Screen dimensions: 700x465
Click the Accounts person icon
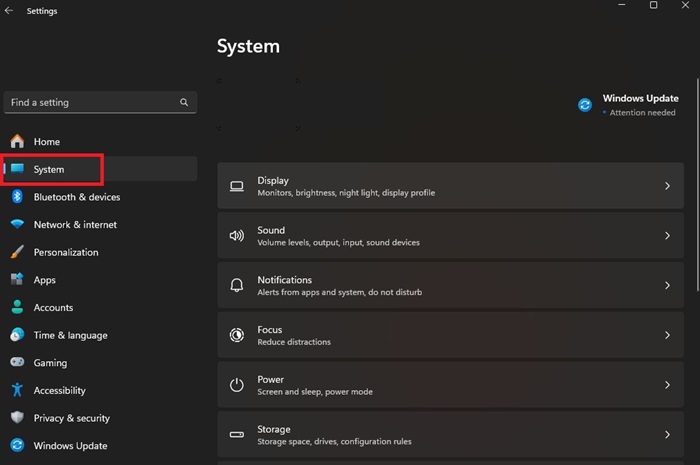17,307
